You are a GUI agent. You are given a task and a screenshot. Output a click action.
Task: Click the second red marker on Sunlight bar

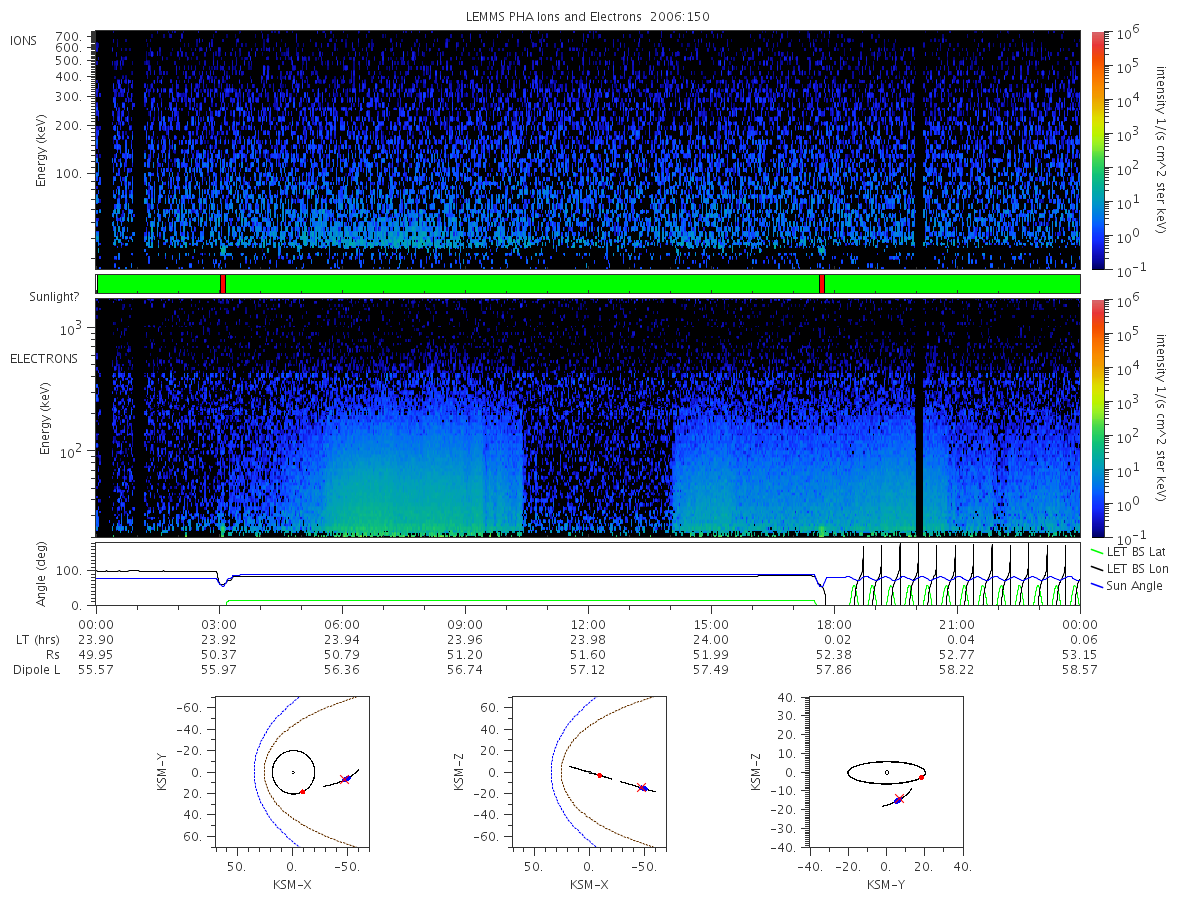(821, 284)
